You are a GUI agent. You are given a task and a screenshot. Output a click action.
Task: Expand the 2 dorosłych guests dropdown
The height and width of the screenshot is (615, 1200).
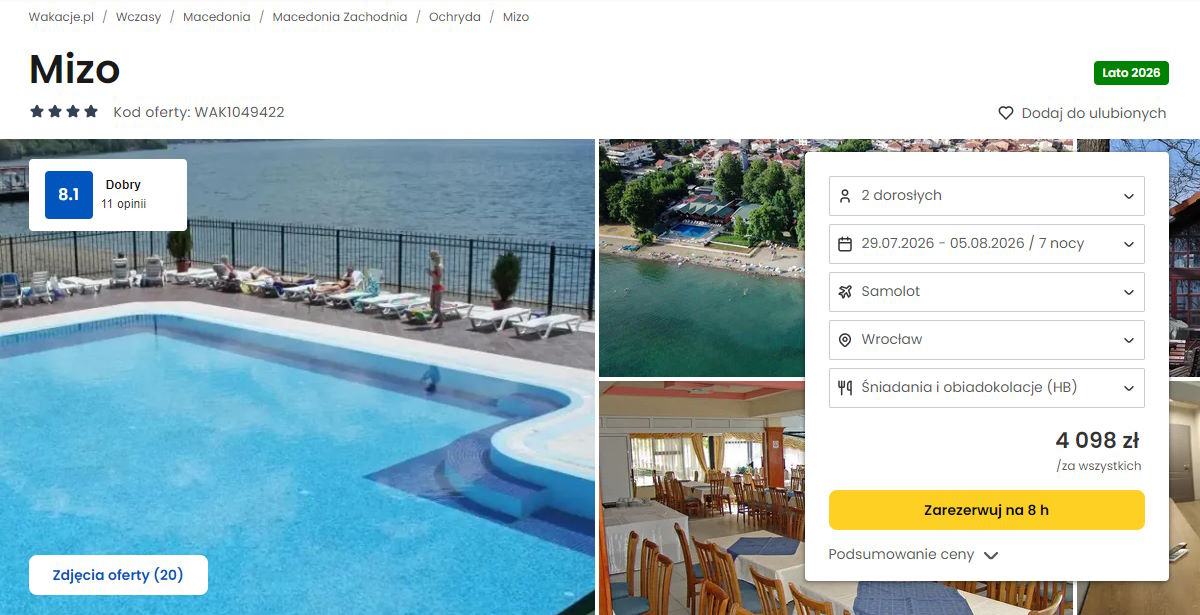987,196
